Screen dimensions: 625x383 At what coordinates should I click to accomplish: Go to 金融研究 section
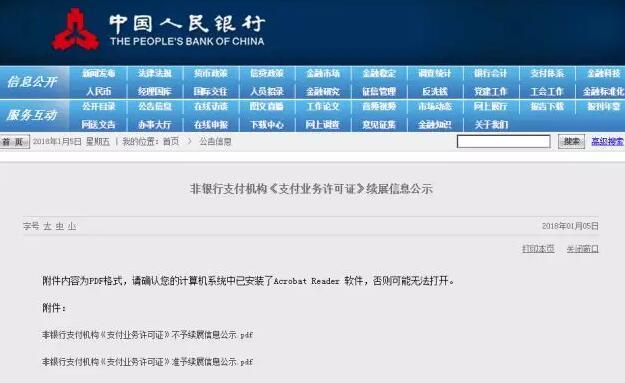tap(323, 92)
